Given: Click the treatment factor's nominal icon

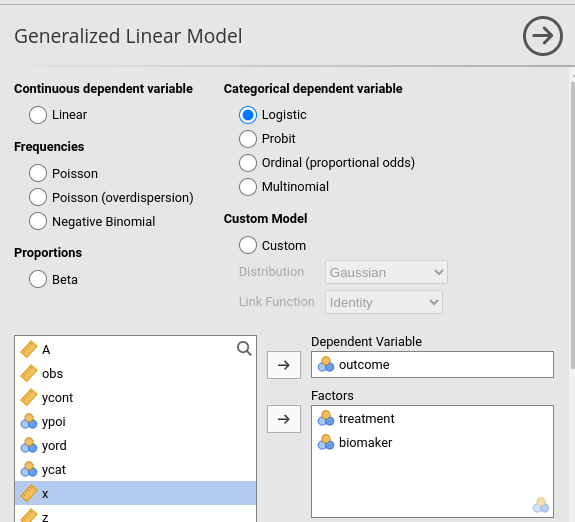Looking at the screenshot, I should [326, 419].
